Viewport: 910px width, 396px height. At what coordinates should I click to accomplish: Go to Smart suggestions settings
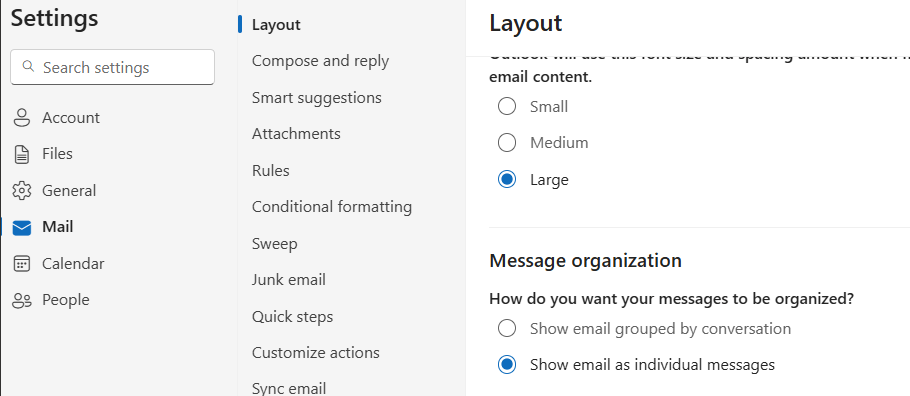[x=317, y=98]
